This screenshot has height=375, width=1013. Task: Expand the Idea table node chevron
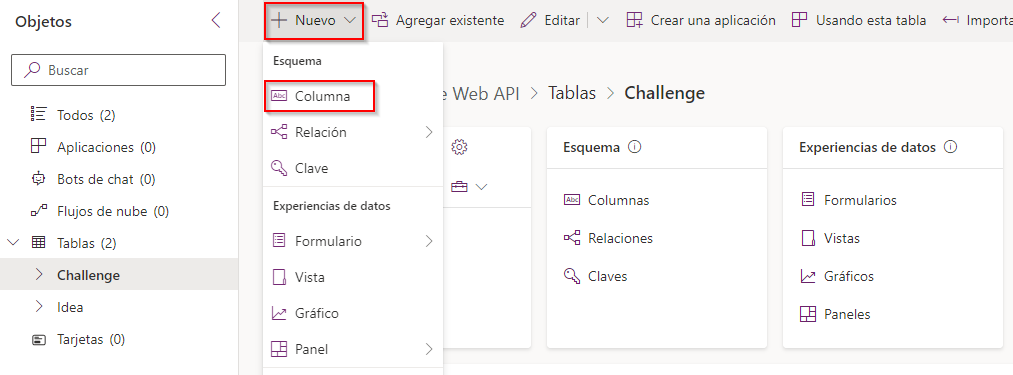(38, 307)
